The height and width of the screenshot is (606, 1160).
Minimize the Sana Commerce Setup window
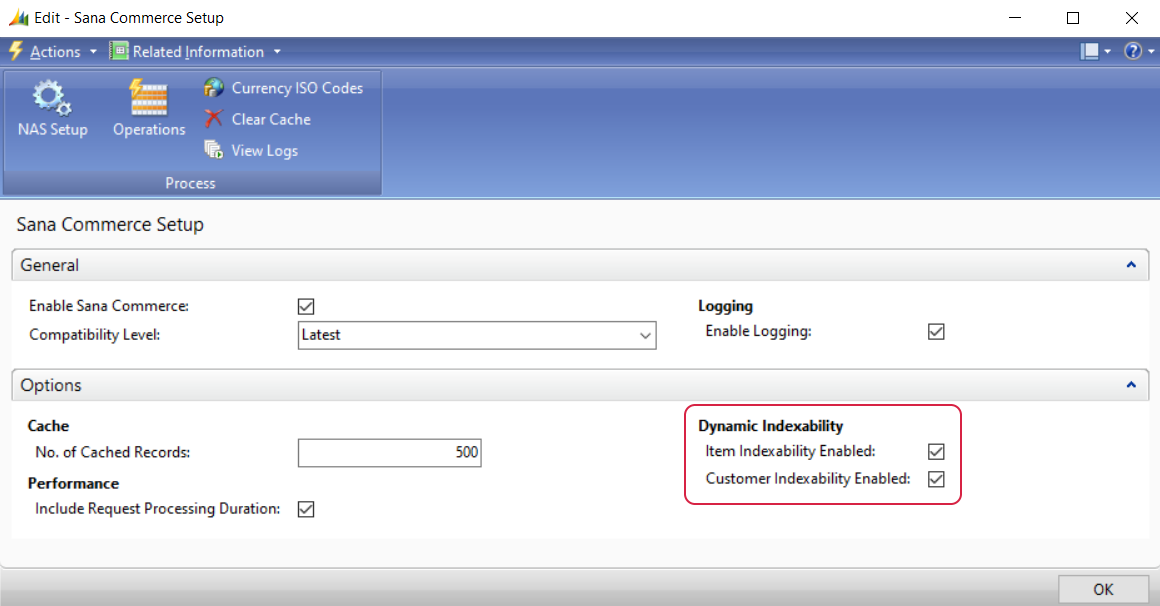tap(1015, 18)
